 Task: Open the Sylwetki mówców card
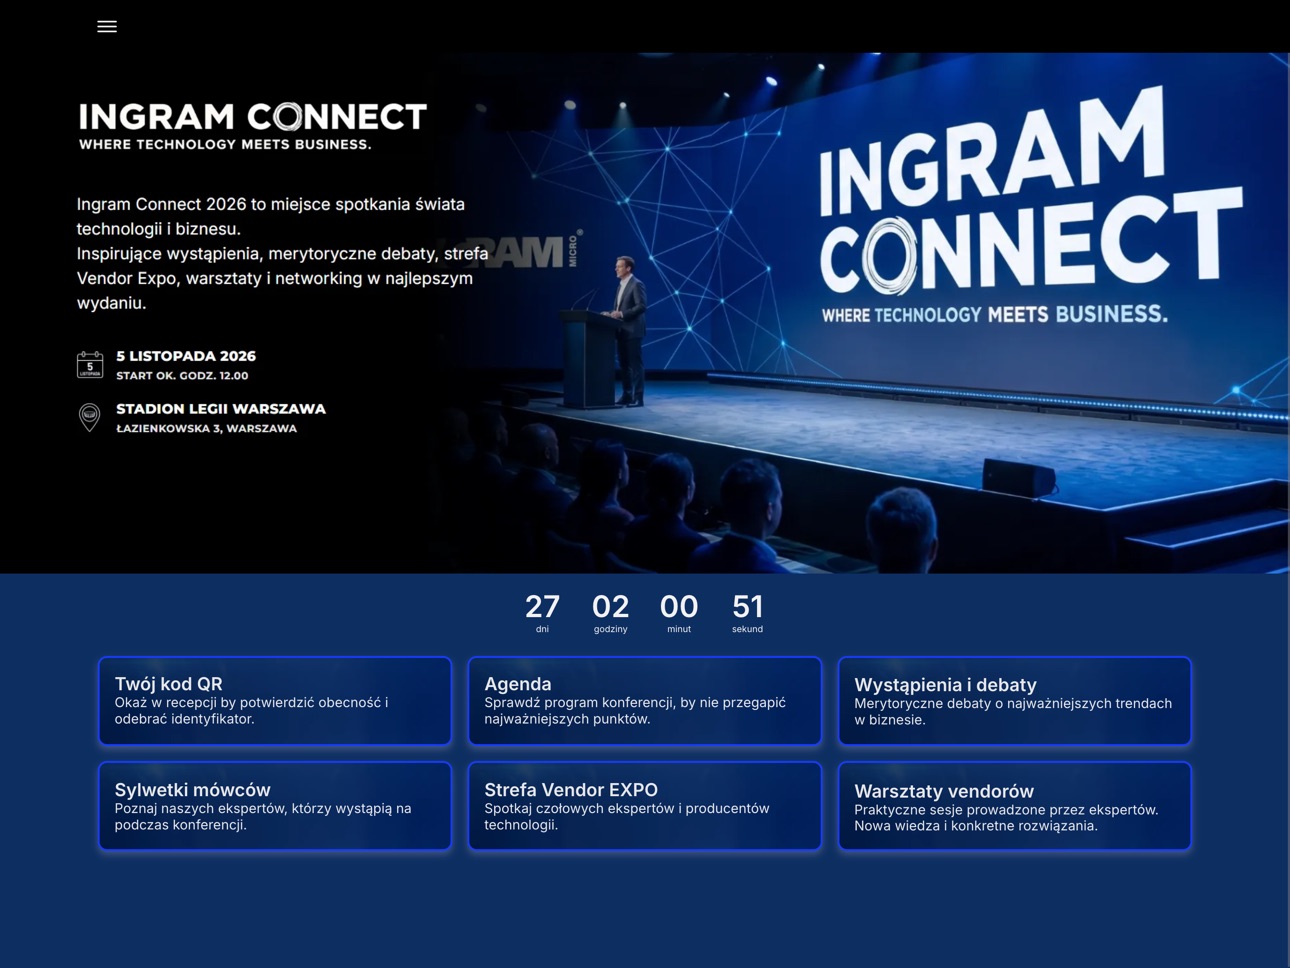(275, 806)
